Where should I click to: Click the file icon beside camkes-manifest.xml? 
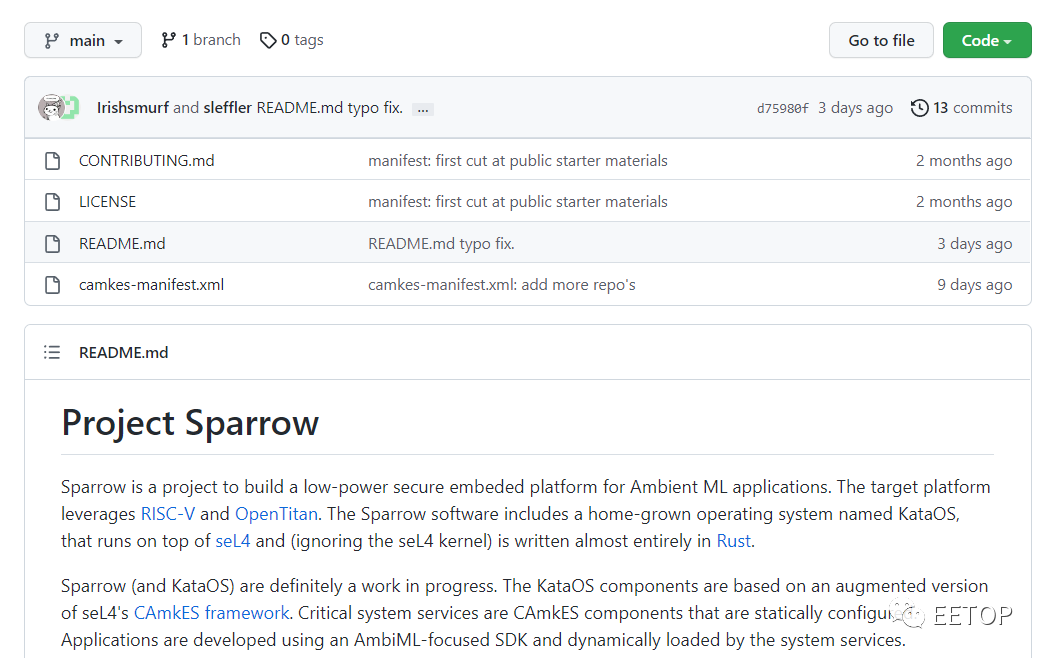tap(53, 285)
